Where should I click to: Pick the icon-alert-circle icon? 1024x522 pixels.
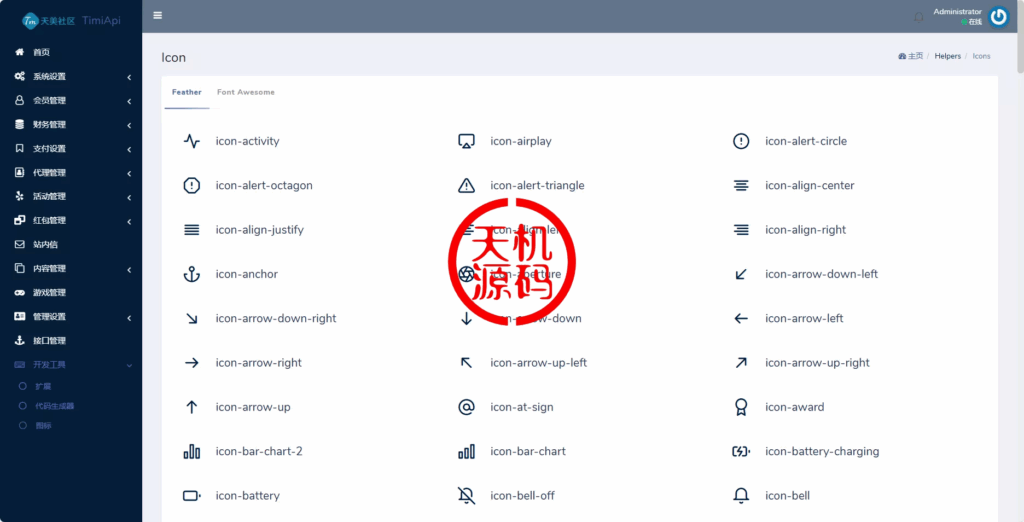[x=741, y=141]
